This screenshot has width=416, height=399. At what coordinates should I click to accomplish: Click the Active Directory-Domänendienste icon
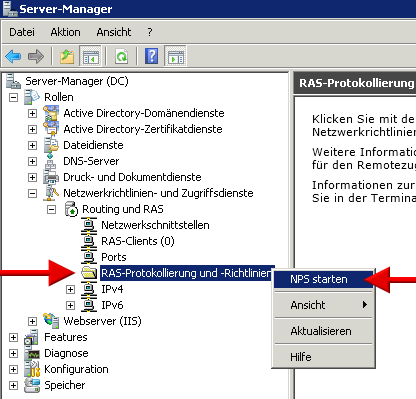pyautogui.click(x=51, y=113)
